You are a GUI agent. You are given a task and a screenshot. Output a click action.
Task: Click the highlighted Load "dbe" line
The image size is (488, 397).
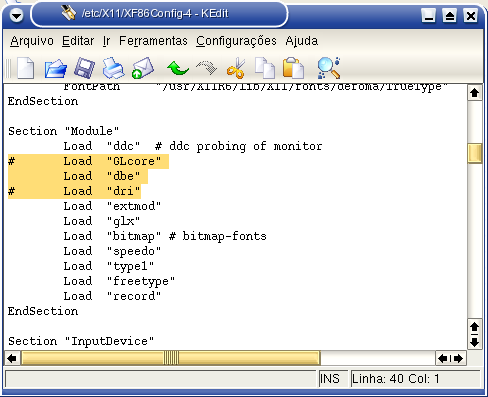tap(78, 176)
